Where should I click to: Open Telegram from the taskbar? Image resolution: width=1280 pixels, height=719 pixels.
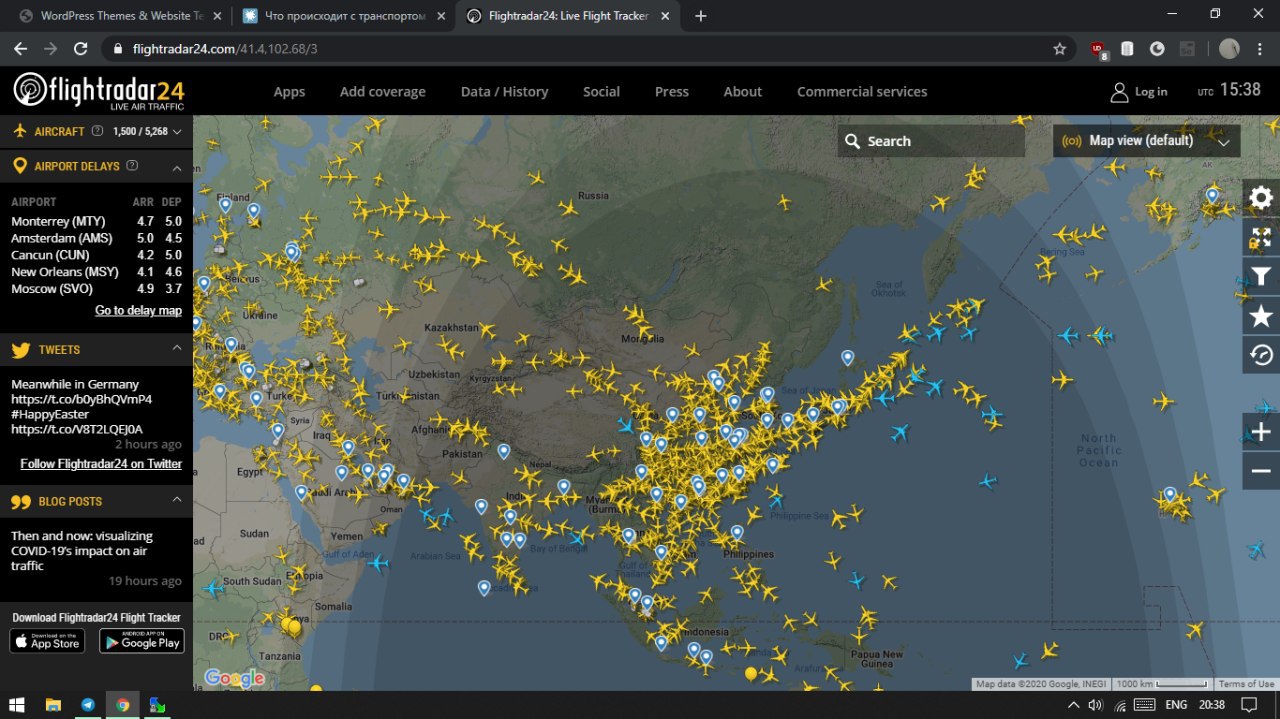pos(87,705)
